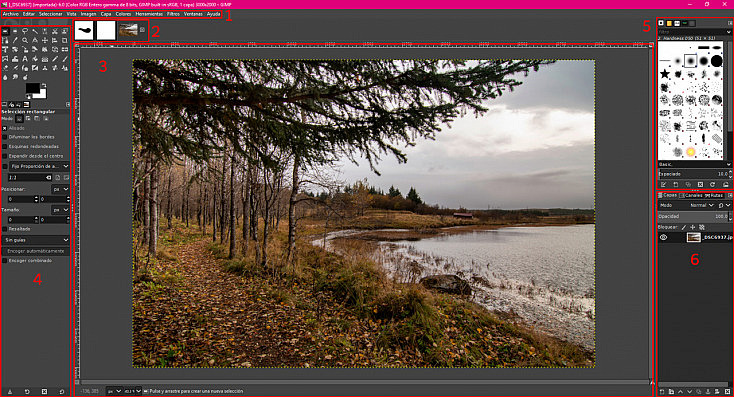Select the Smudge tool
This screenshot has height=397, width=734.
(15, 77)
